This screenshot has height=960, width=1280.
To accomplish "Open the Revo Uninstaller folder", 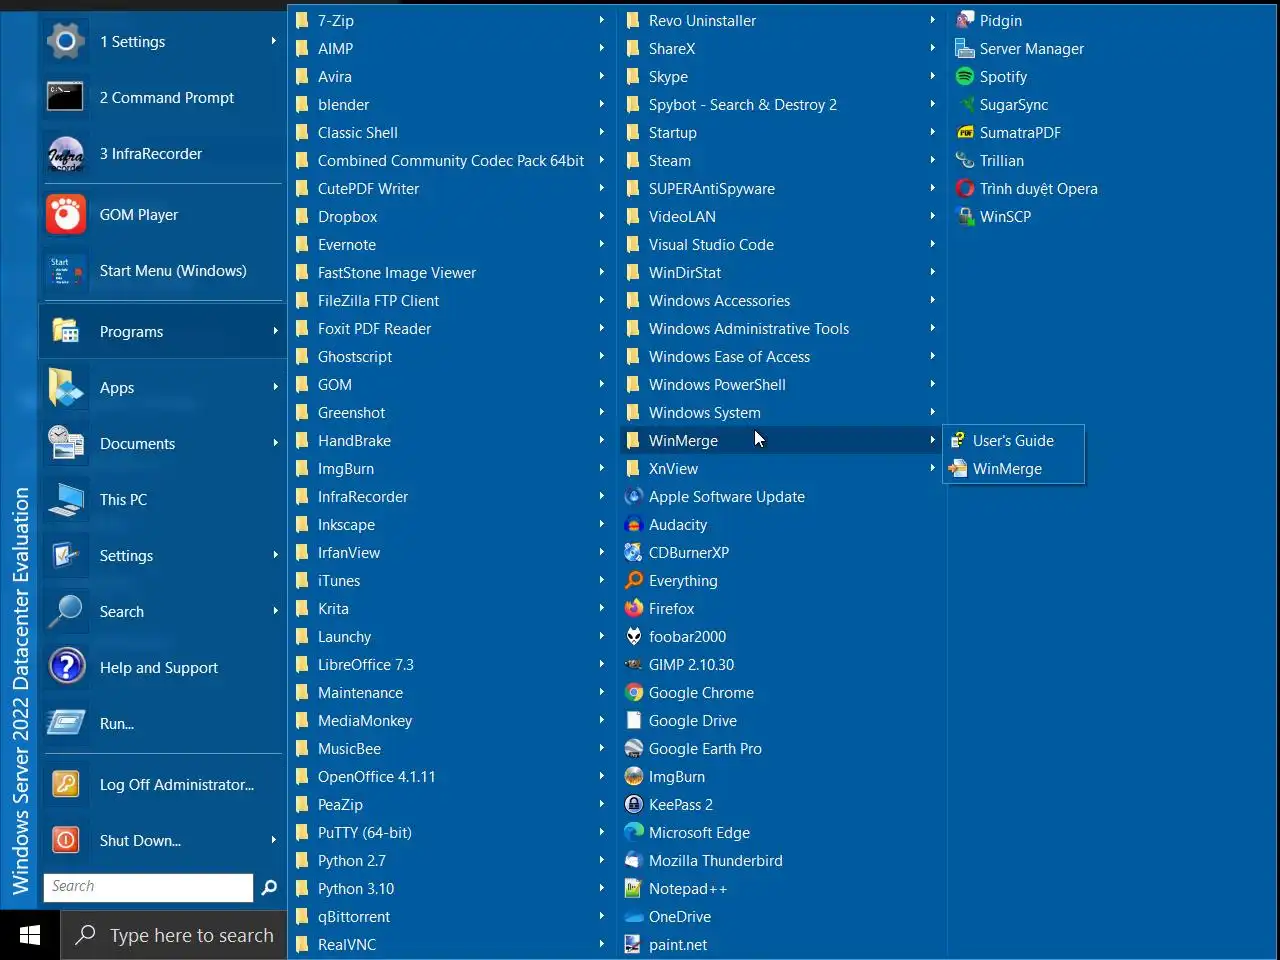I will [x=782, y=20].
